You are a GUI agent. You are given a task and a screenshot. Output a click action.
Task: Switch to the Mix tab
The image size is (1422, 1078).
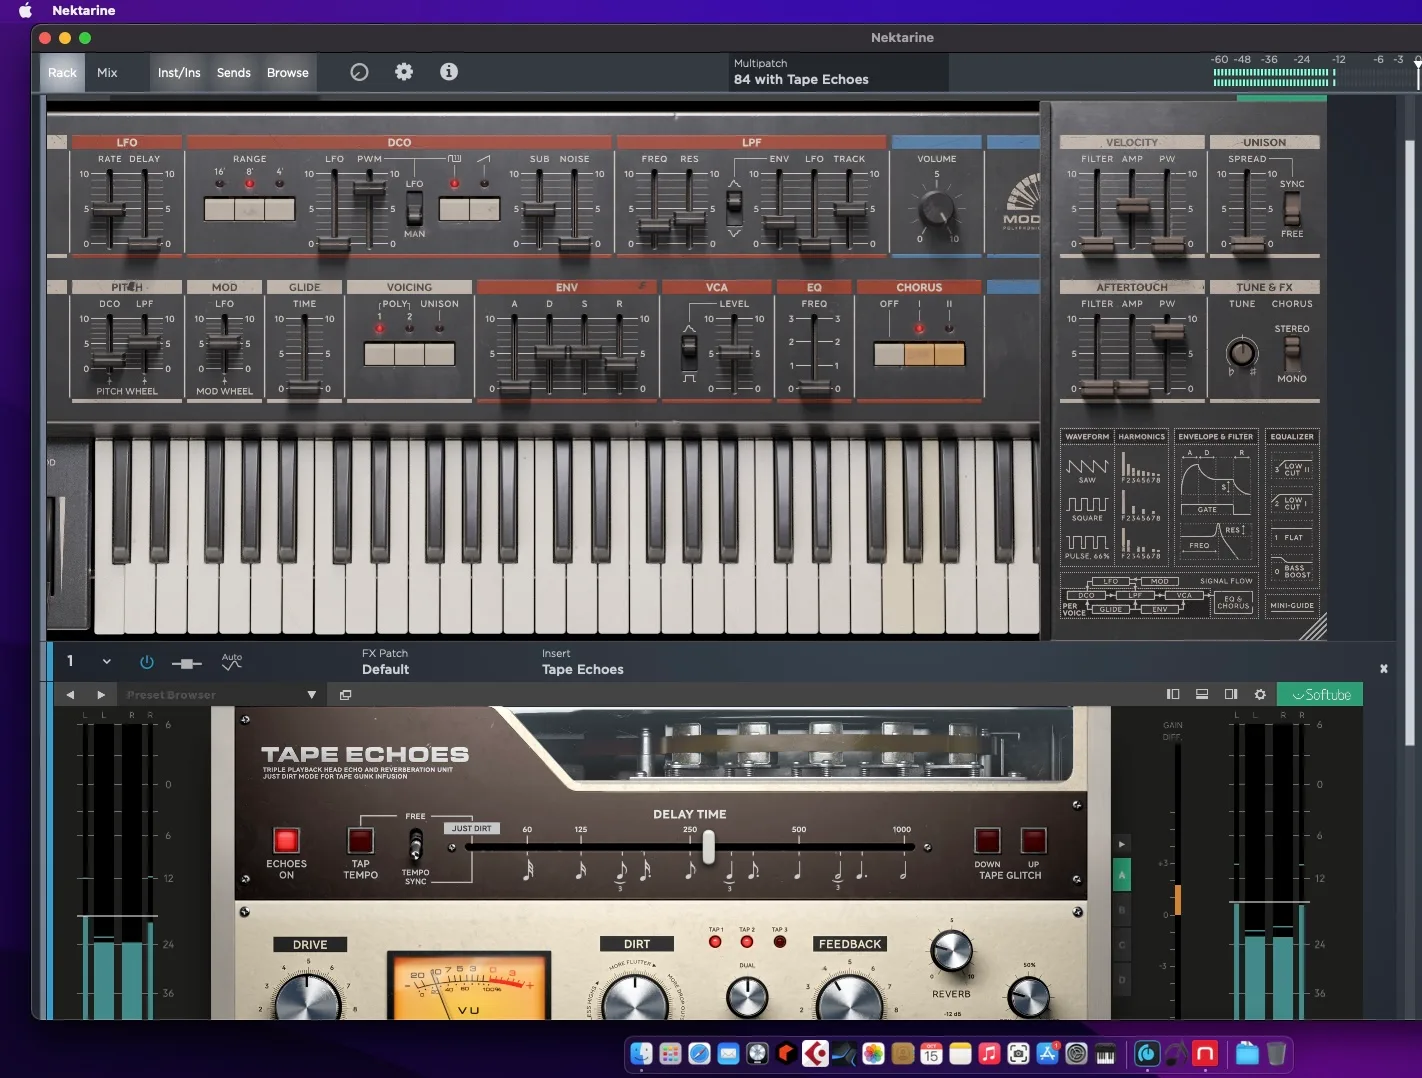107,73
